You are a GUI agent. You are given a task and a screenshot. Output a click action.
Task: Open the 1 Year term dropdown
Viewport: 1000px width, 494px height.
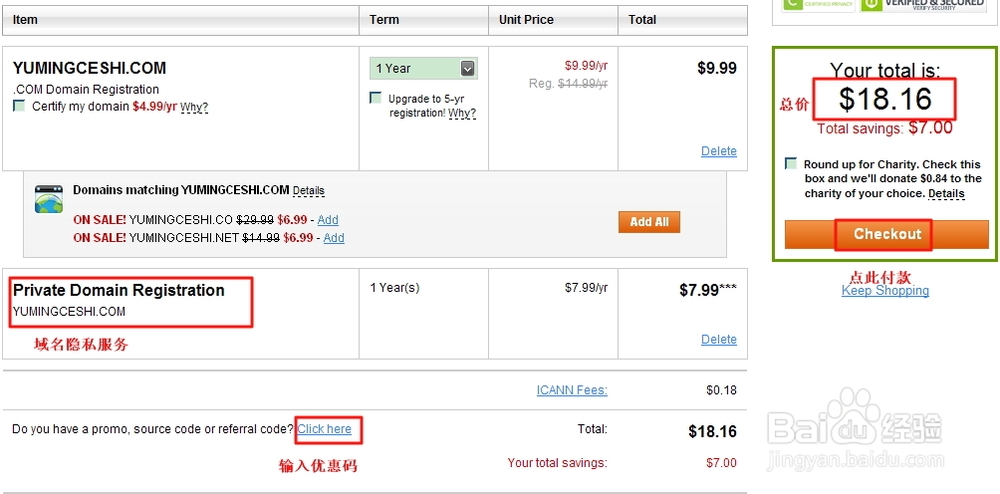[x=423, y=68]
